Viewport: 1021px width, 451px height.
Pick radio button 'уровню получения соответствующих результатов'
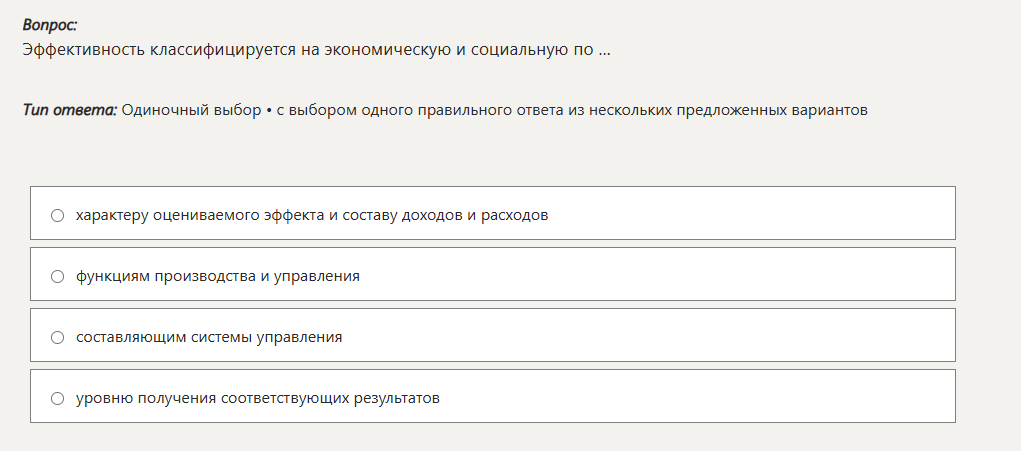click(x=57, y=398)
